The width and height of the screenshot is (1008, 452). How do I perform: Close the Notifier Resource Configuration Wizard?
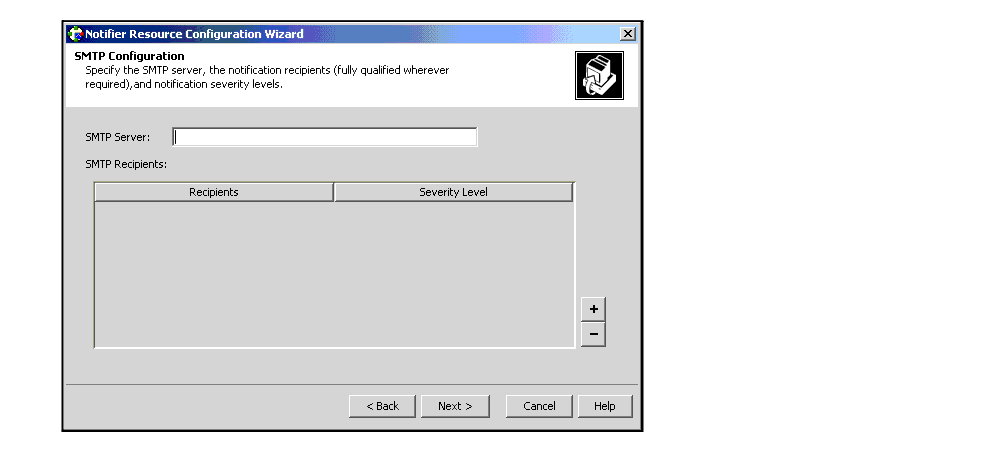pyautogui.click(x=627, y=34)
